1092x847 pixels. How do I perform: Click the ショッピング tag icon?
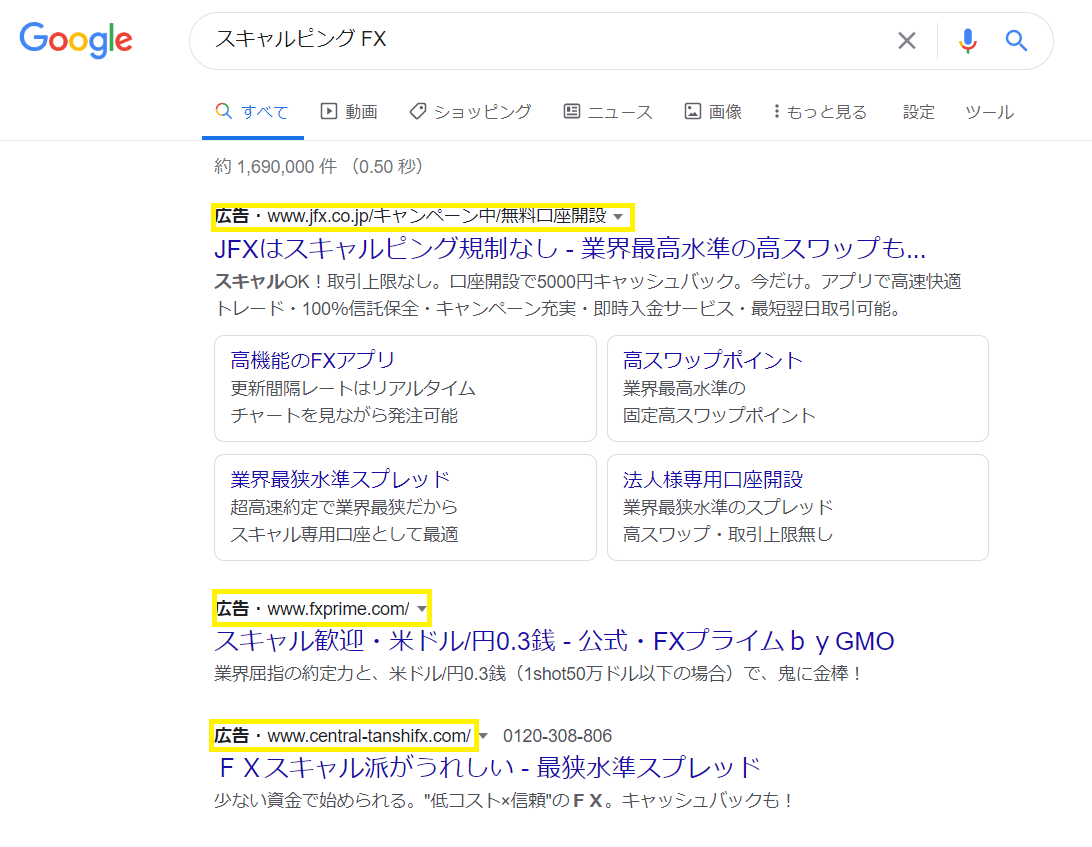click(418, 111)
